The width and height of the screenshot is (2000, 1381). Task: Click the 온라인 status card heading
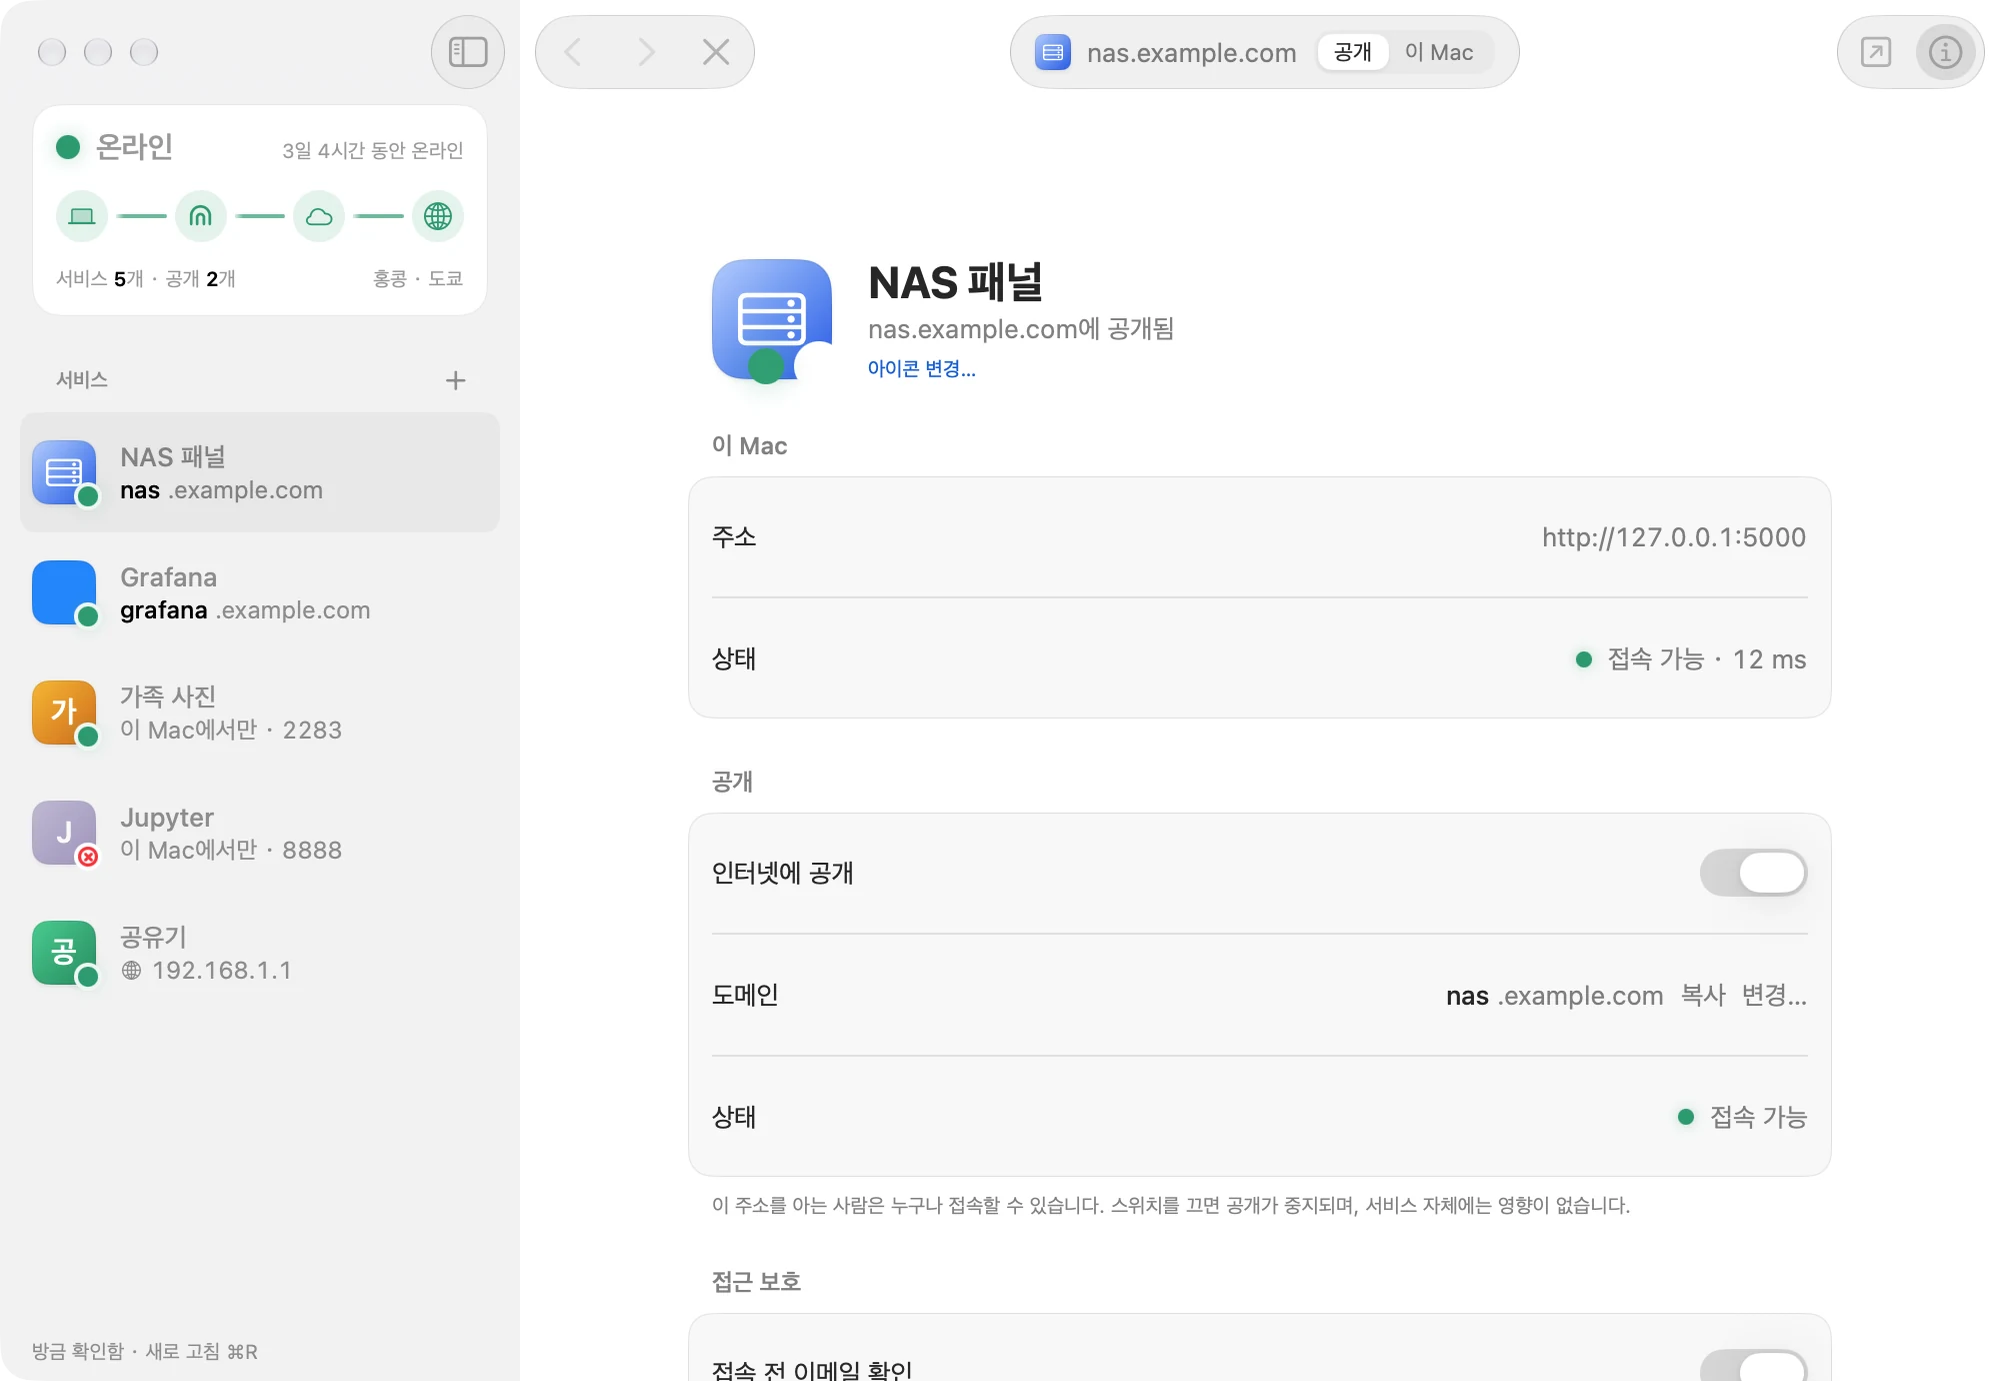point(134,147)
